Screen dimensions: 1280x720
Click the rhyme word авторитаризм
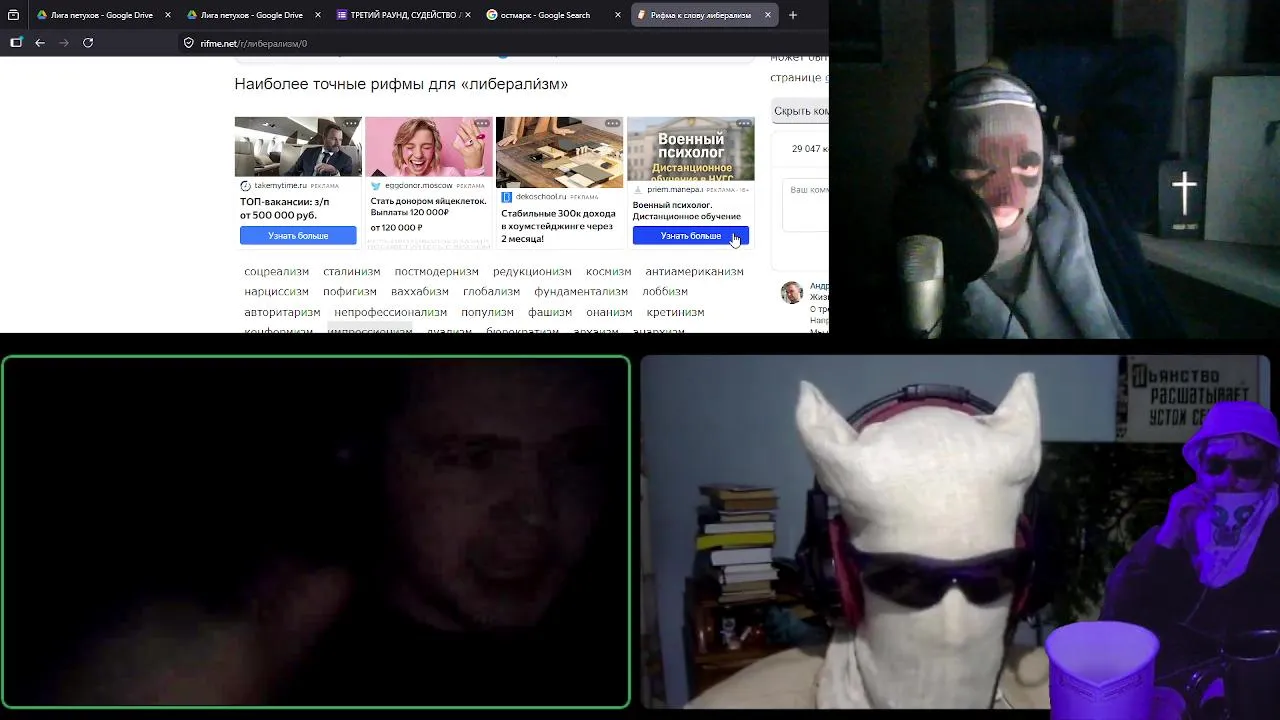click(x=282, y=312)
